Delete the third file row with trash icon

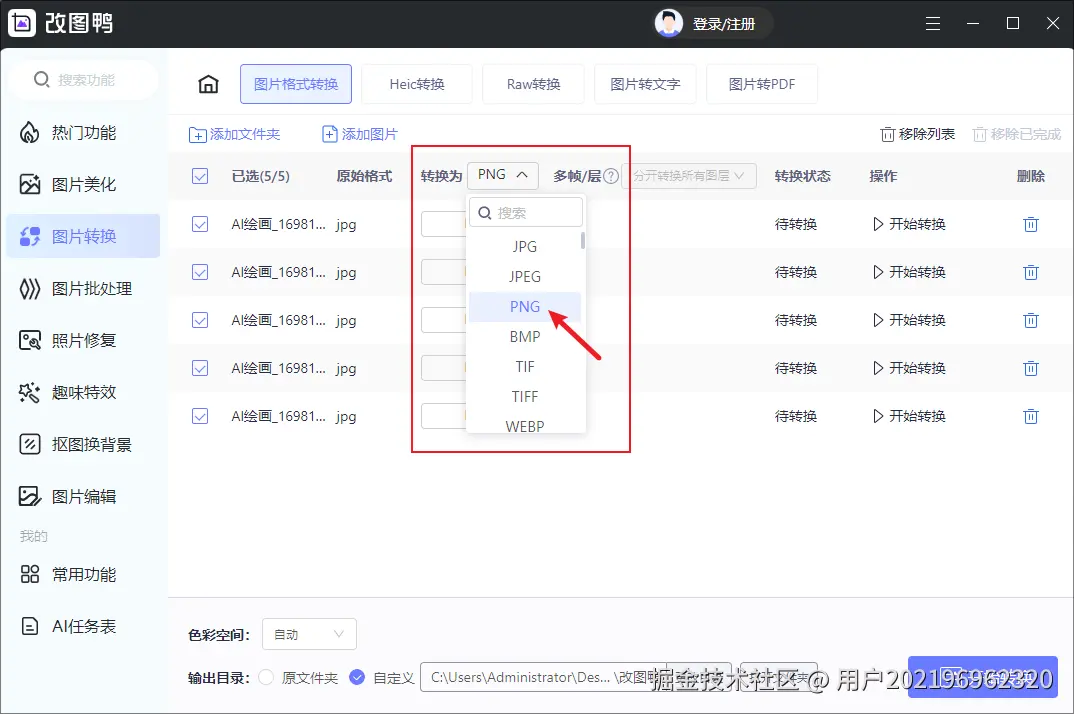pyautogui.click(x=1031, y=320)
